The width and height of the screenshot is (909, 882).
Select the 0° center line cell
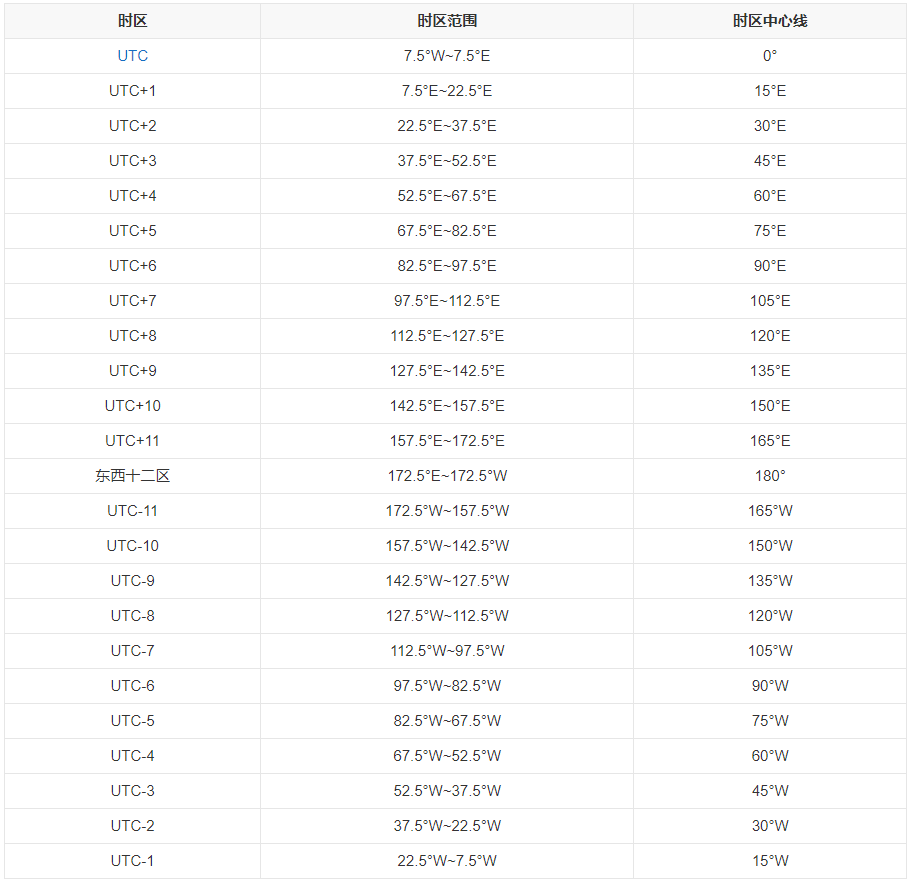770,56
